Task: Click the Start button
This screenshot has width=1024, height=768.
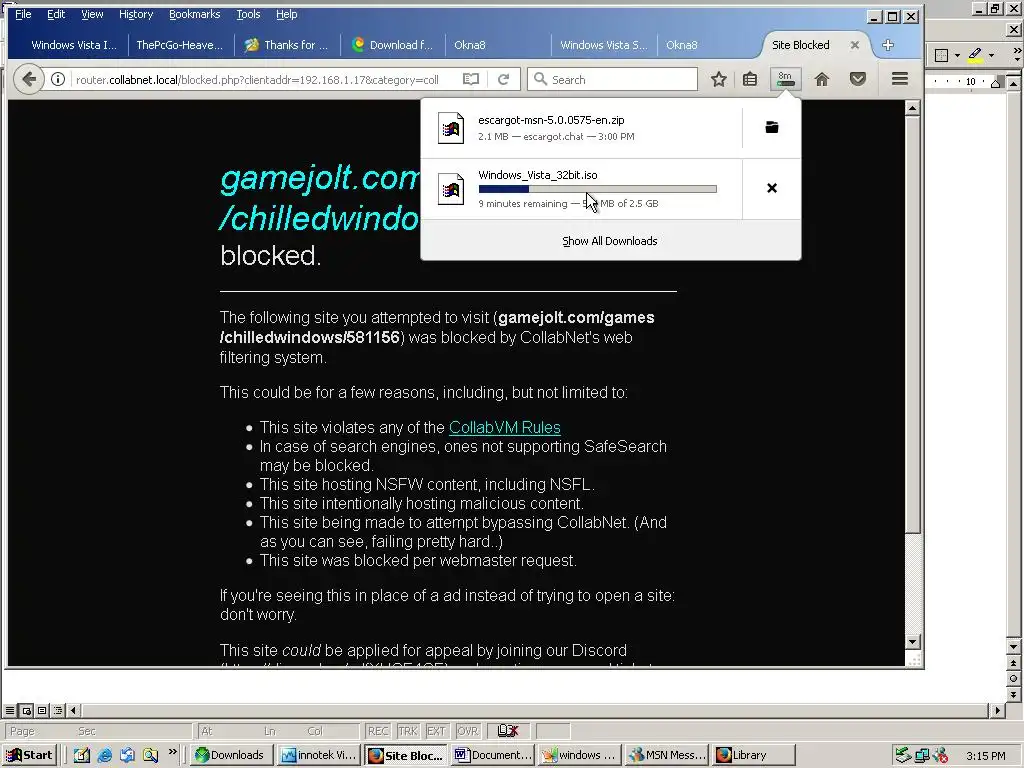Action: [30, 754]
